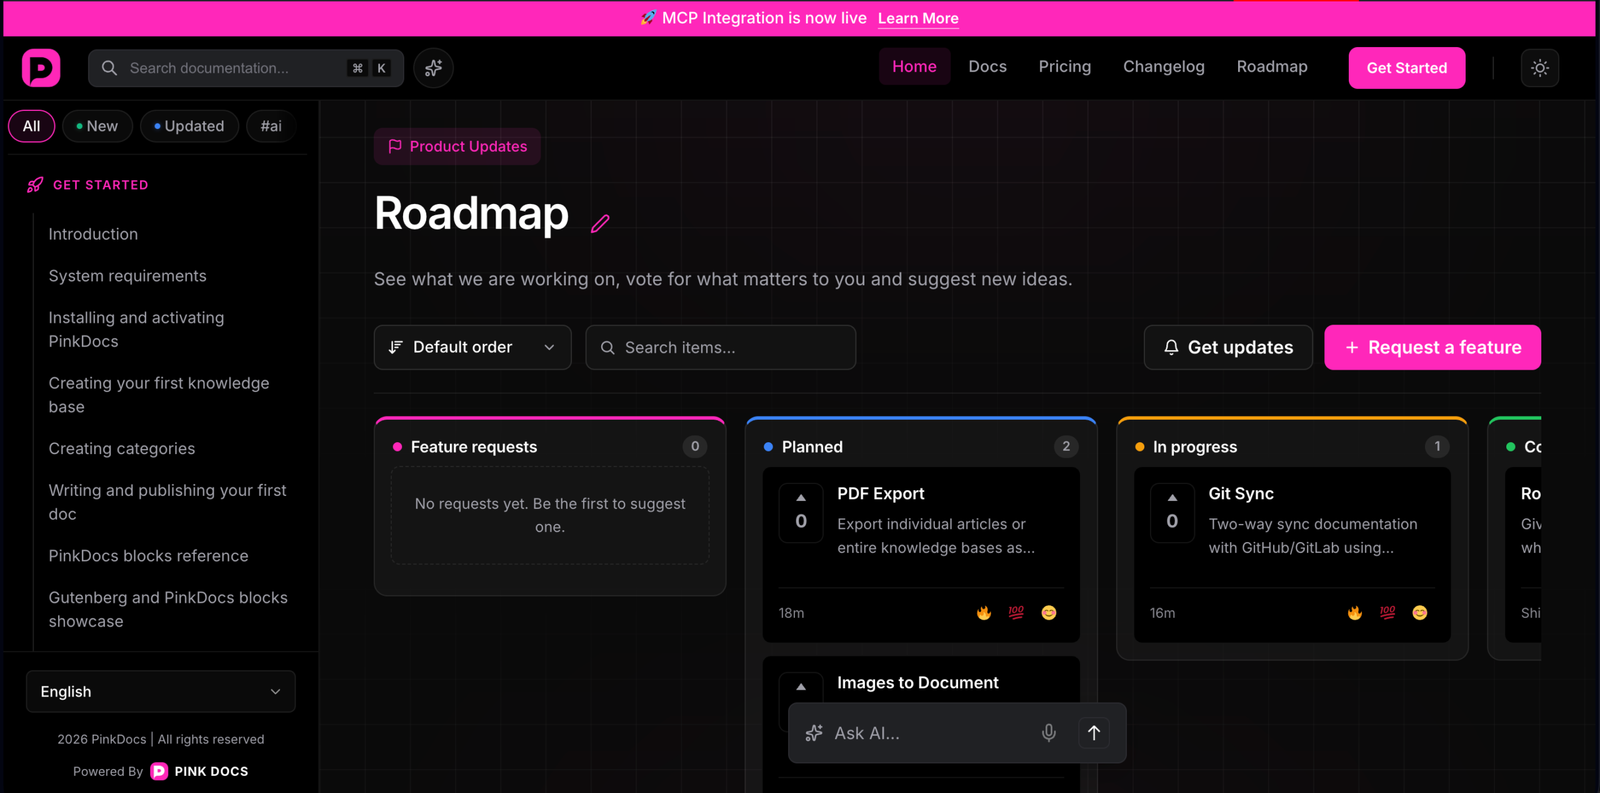Click the microphone icon in Ask AI
Viewport: 1600px width, 793px height.
point(1049,733)
